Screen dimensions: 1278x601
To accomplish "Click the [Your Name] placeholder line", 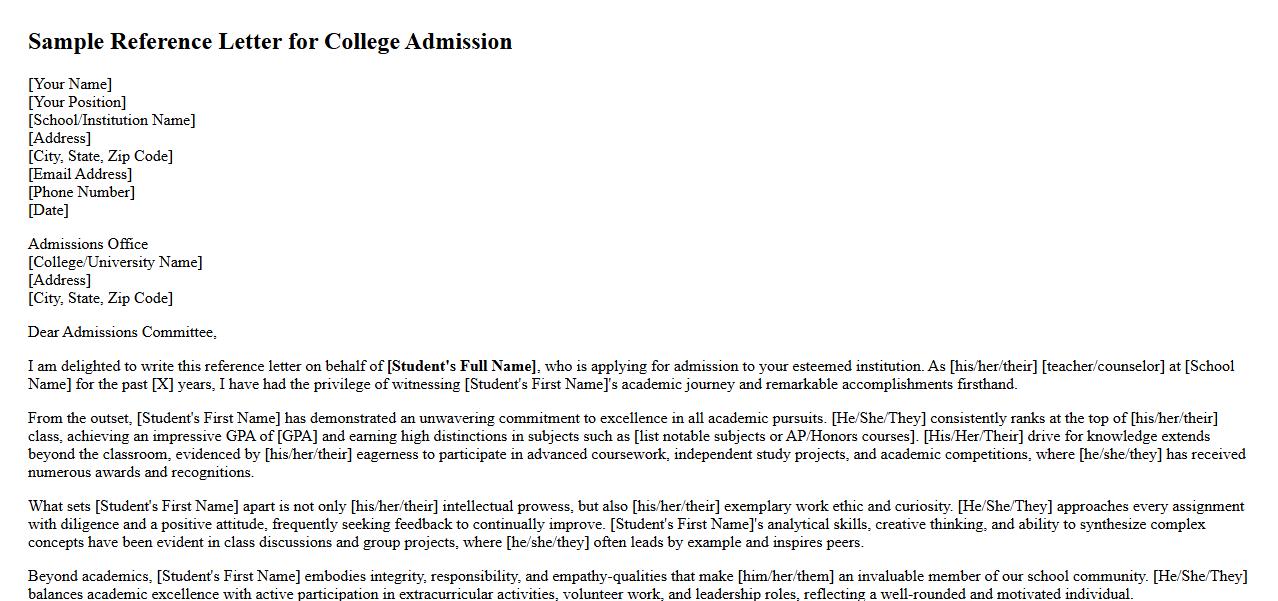I will click(70, 84).
